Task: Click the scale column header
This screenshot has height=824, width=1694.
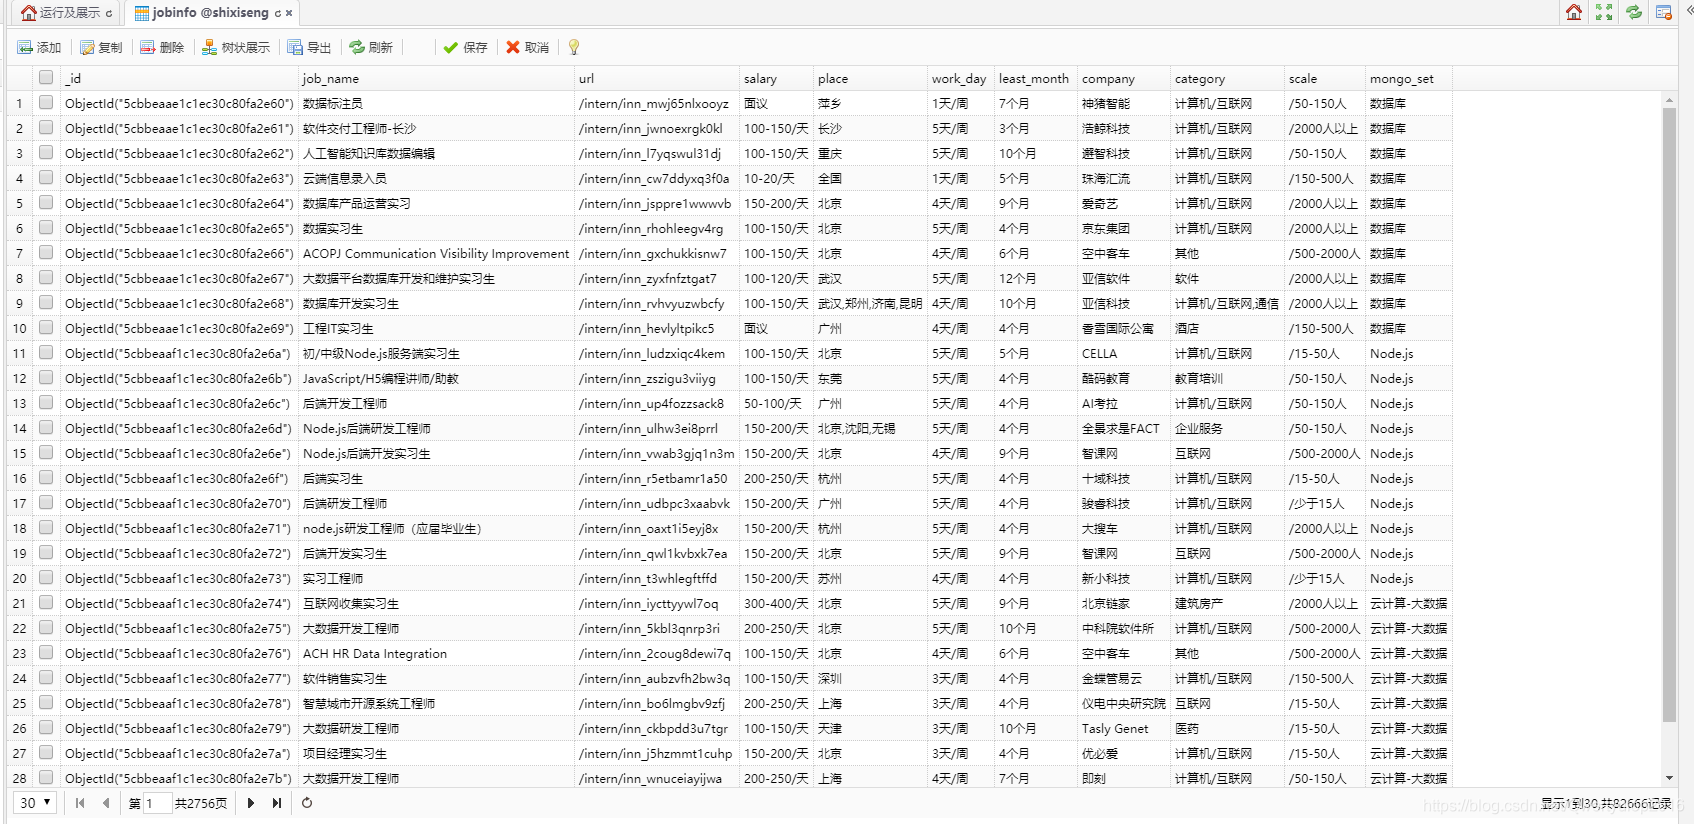Action: click(1325, 78)
